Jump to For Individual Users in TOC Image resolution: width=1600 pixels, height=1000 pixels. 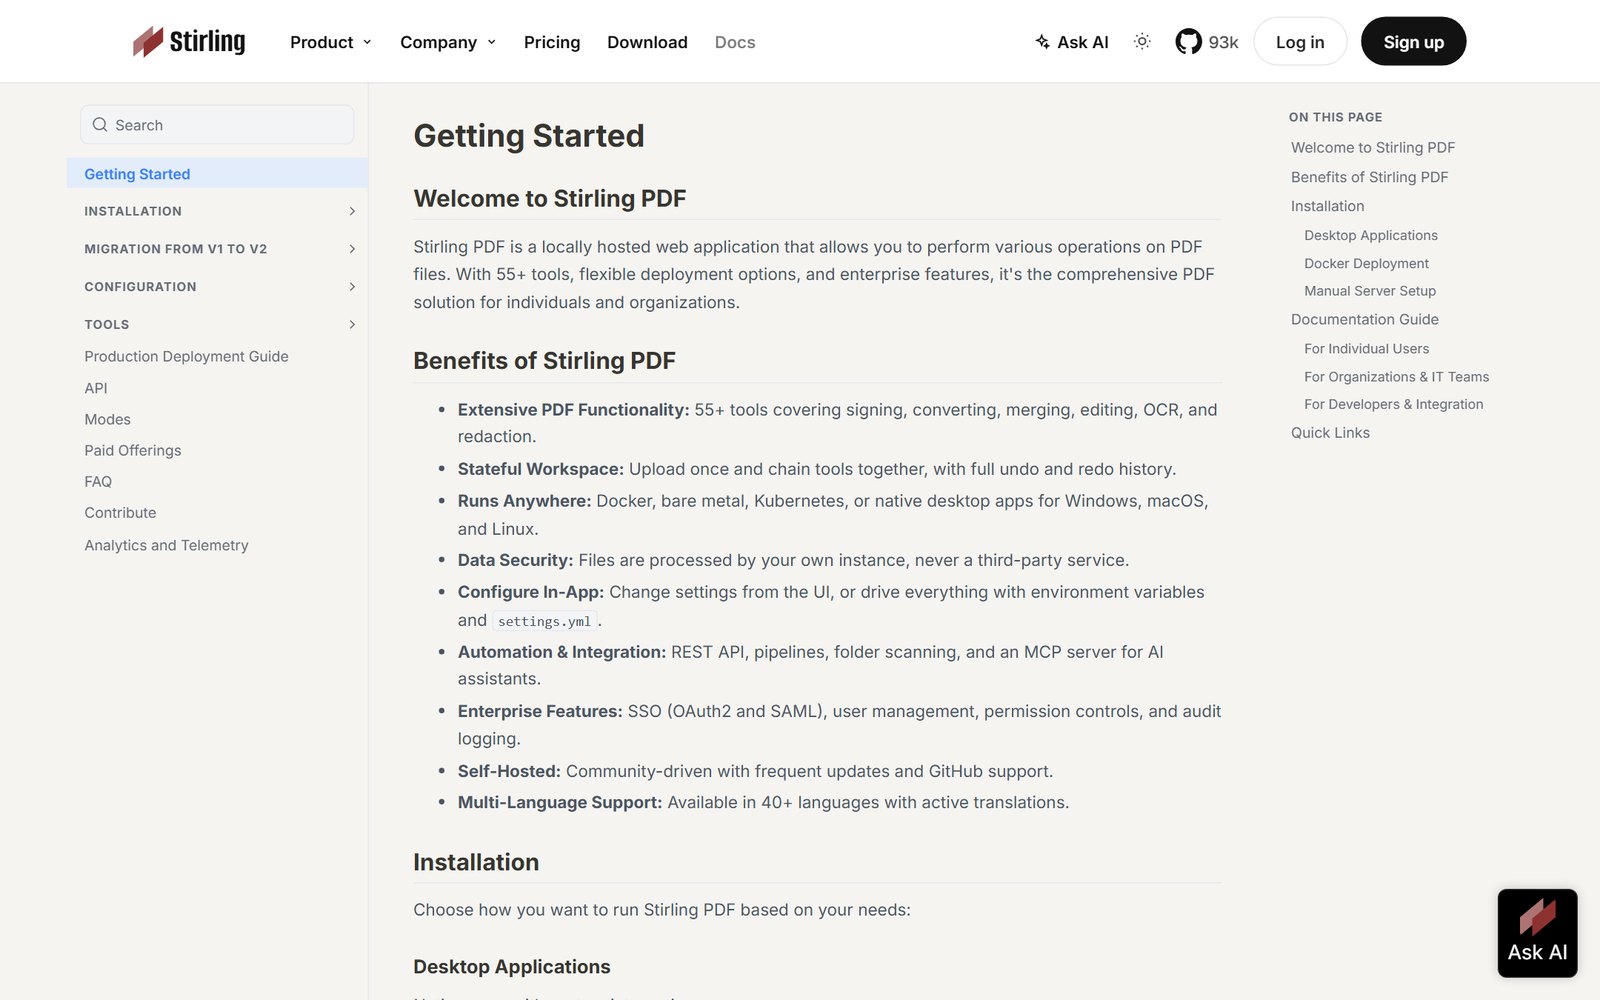point(1366,348)
